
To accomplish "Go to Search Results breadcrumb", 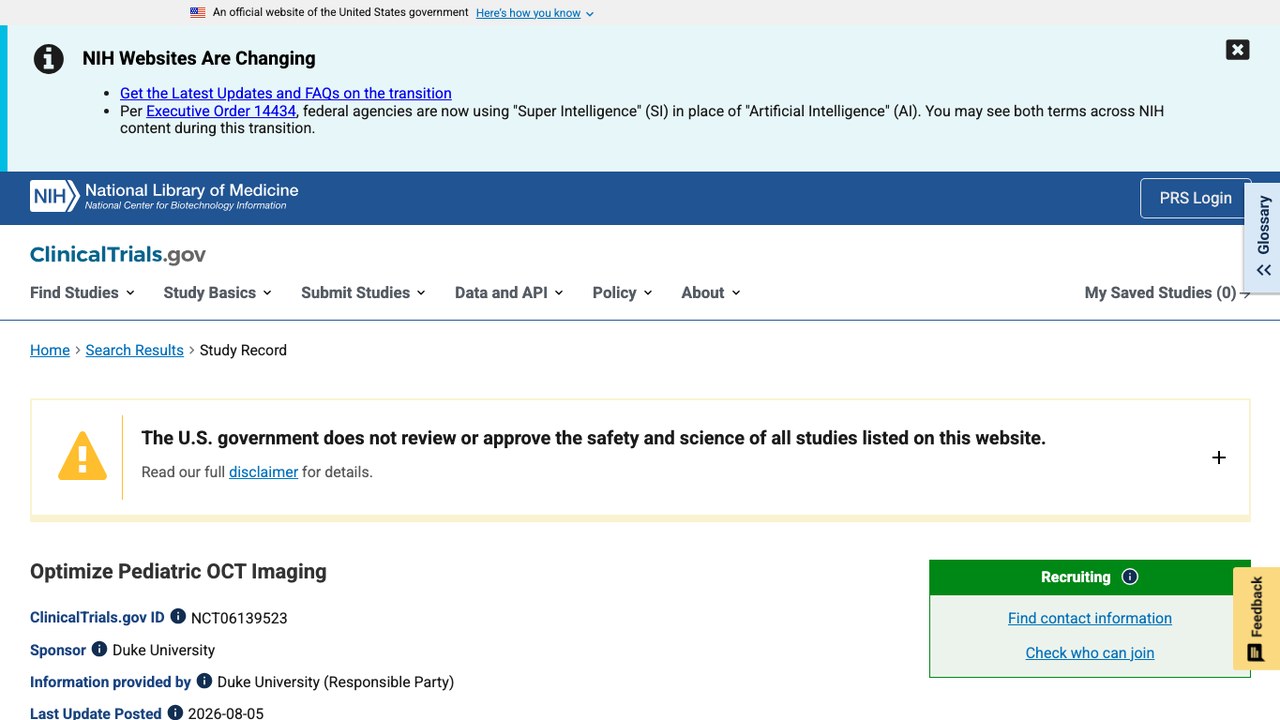I will (134, 350).
